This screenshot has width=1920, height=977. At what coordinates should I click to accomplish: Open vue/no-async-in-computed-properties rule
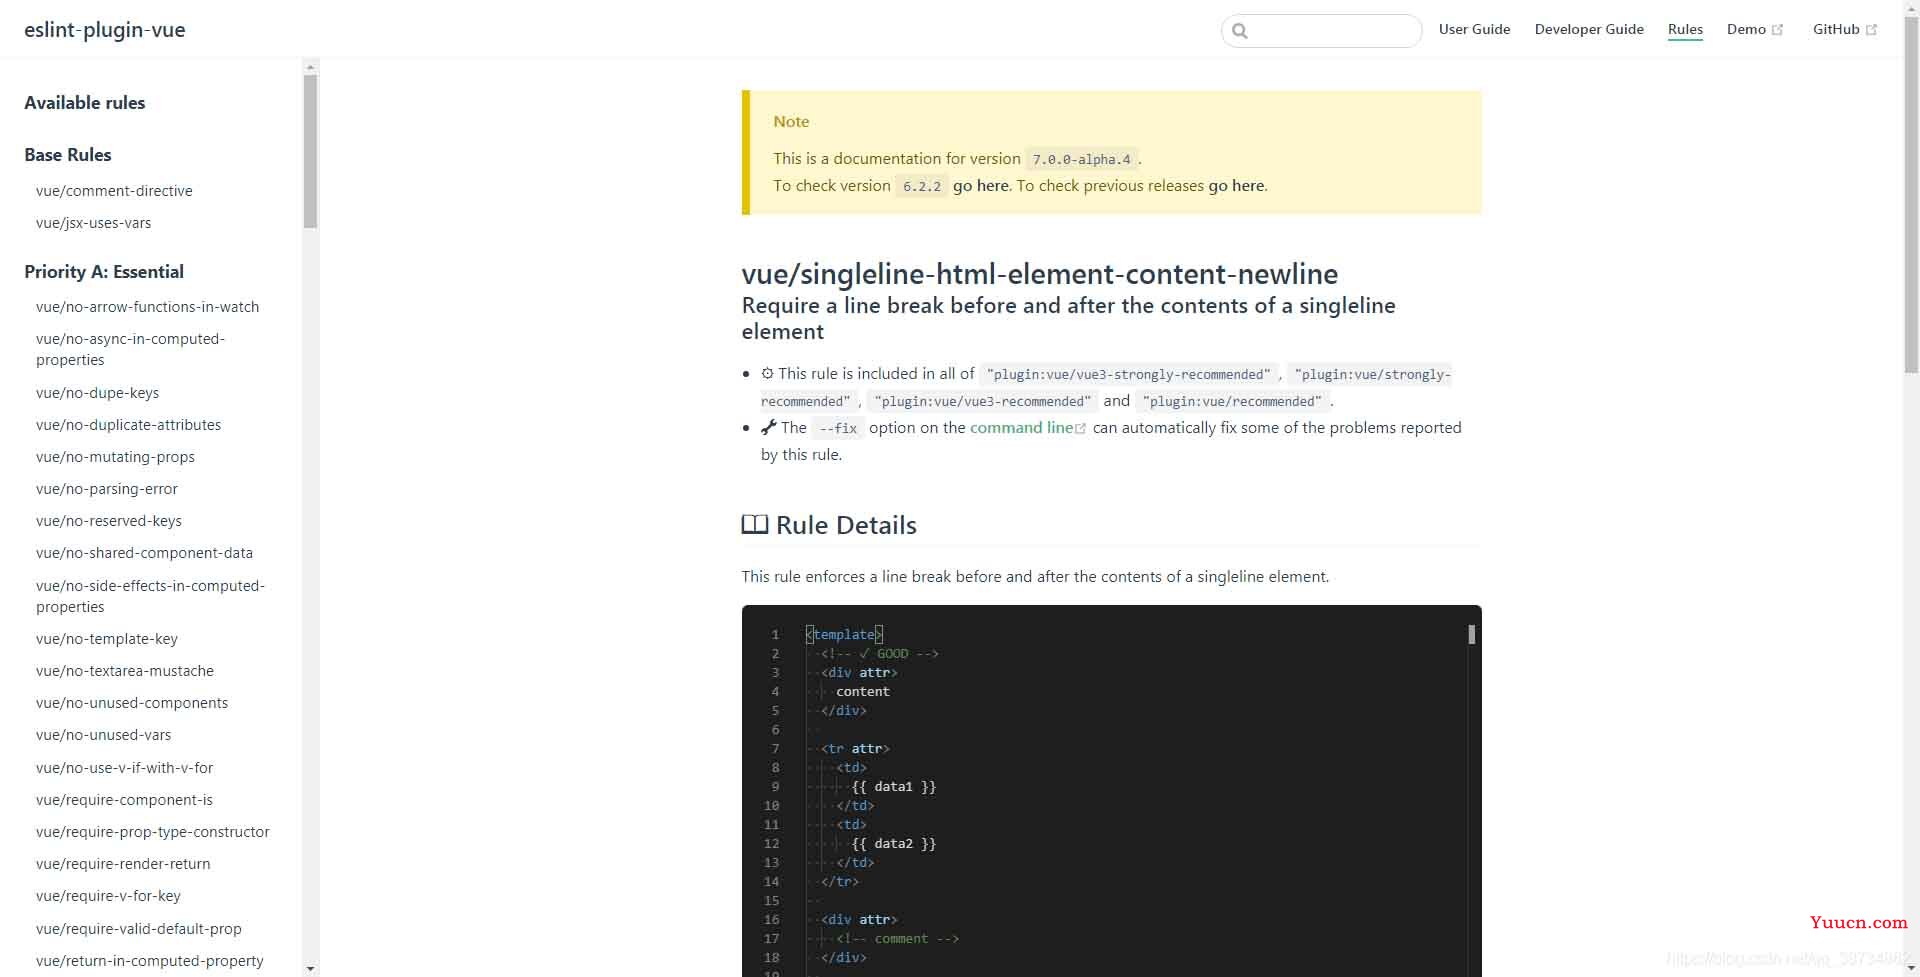point(130,349)
